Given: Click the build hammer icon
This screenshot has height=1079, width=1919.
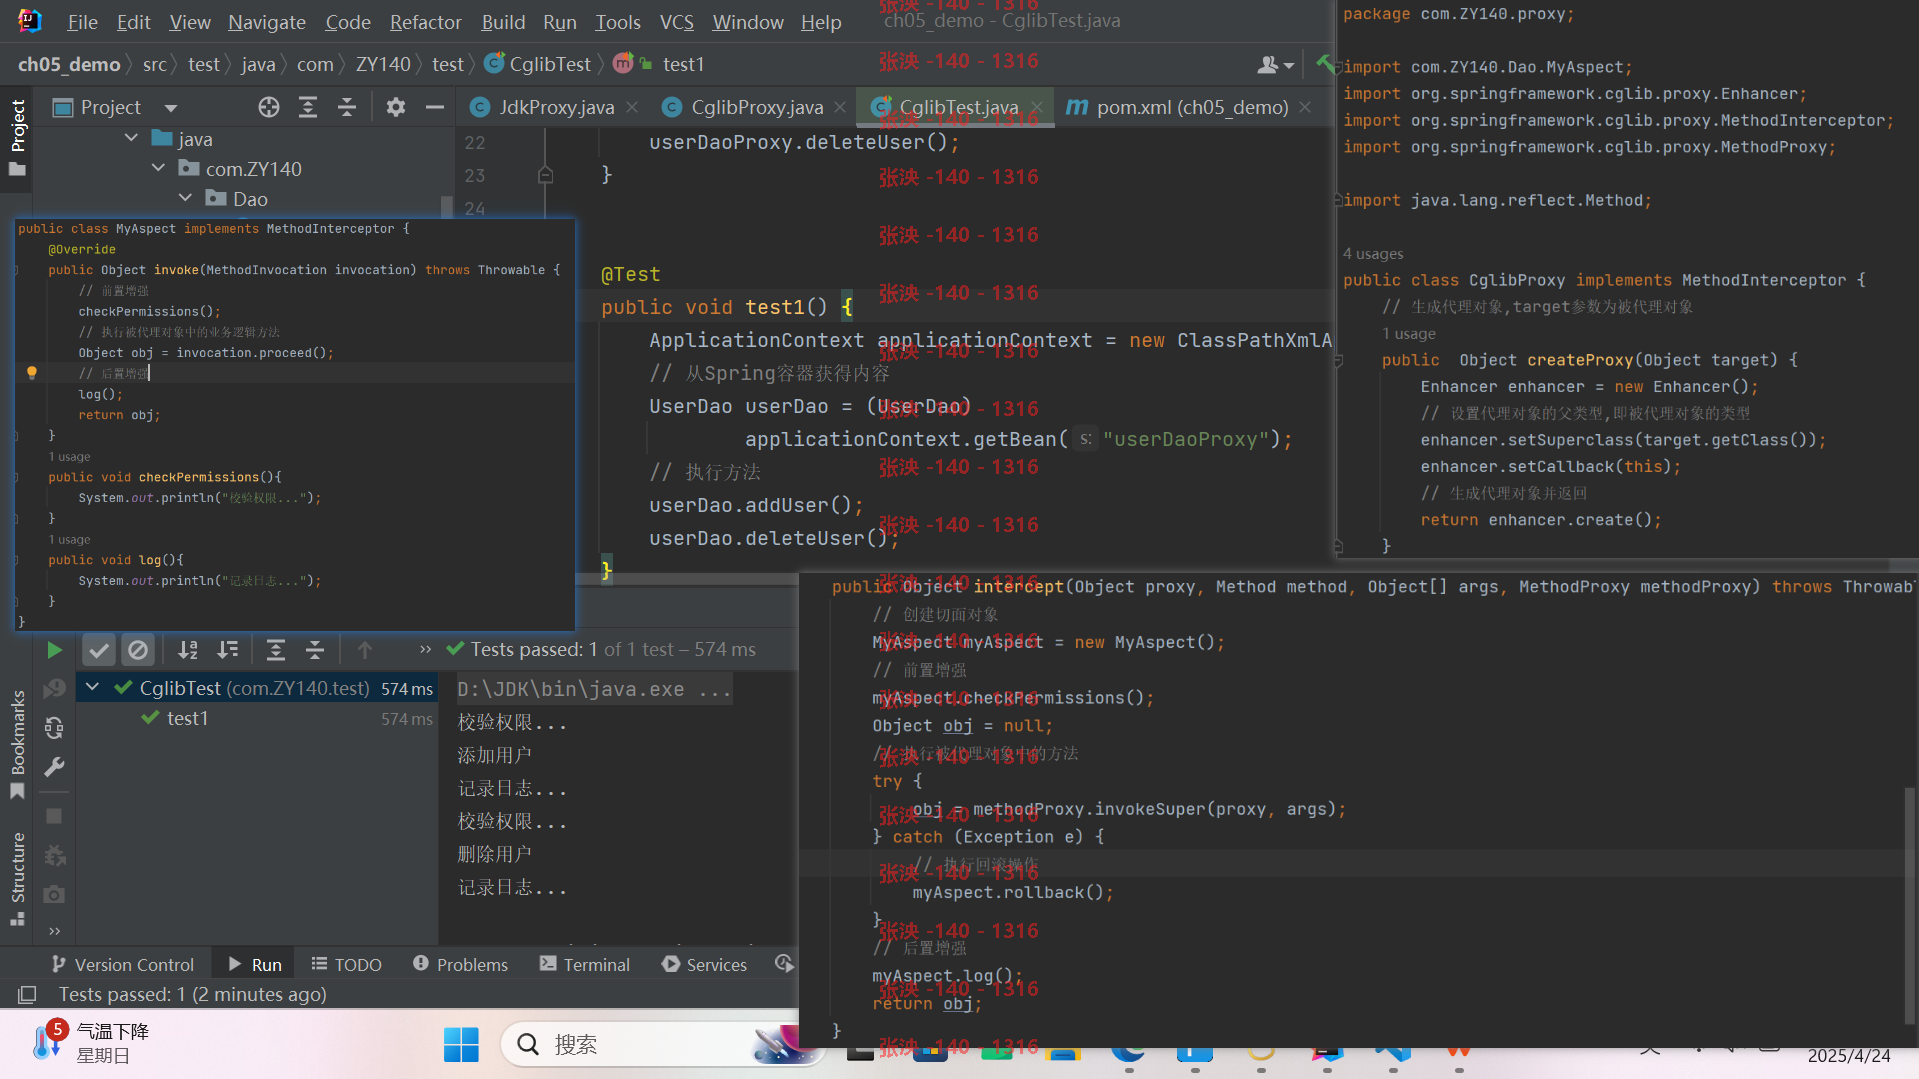Looking at the screenshot, I should pos(1326,64).
